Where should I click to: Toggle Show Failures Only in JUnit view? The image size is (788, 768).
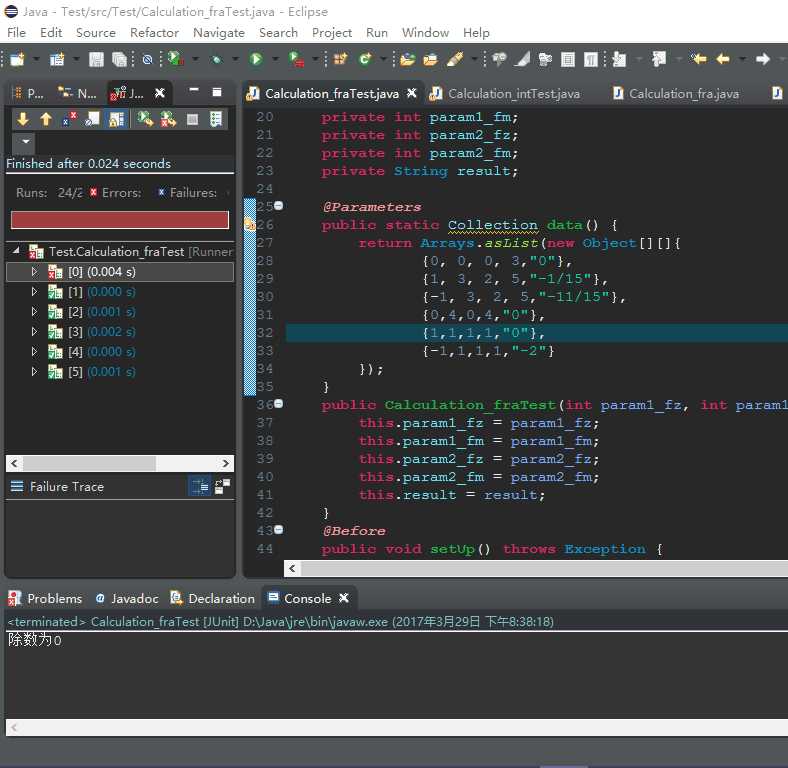tap(69, 119)
